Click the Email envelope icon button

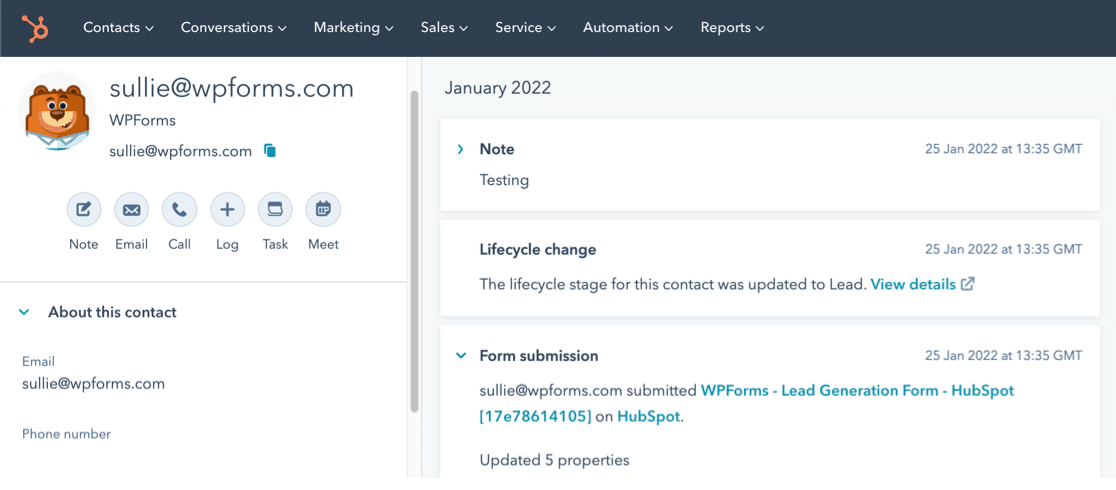tap(132, 210)
